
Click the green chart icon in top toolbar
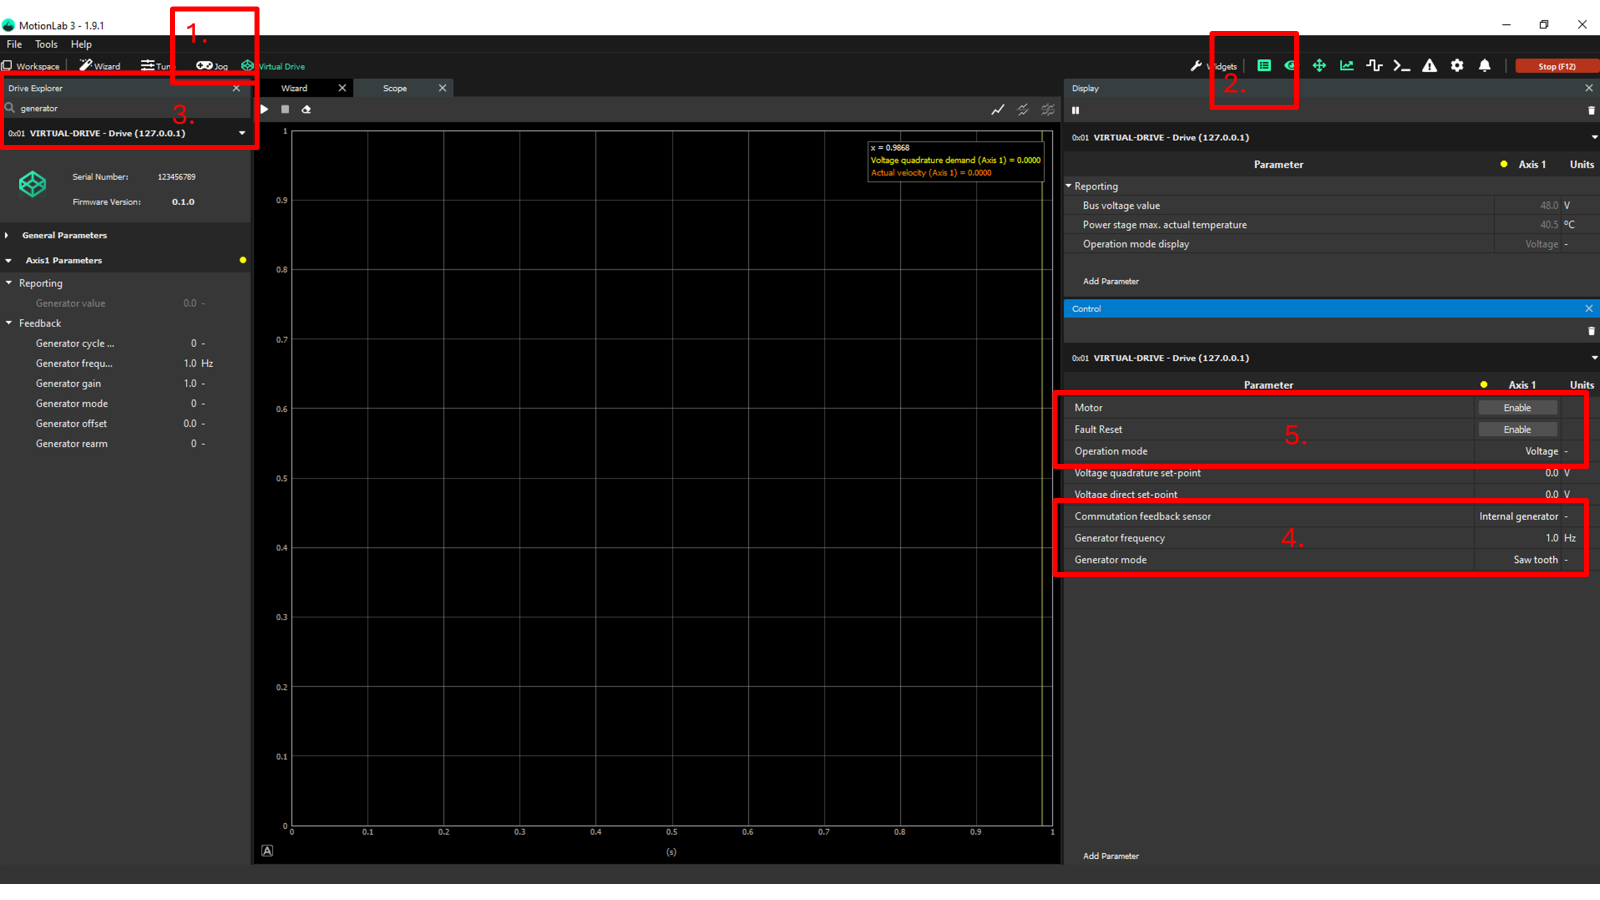coord(1347,66)
